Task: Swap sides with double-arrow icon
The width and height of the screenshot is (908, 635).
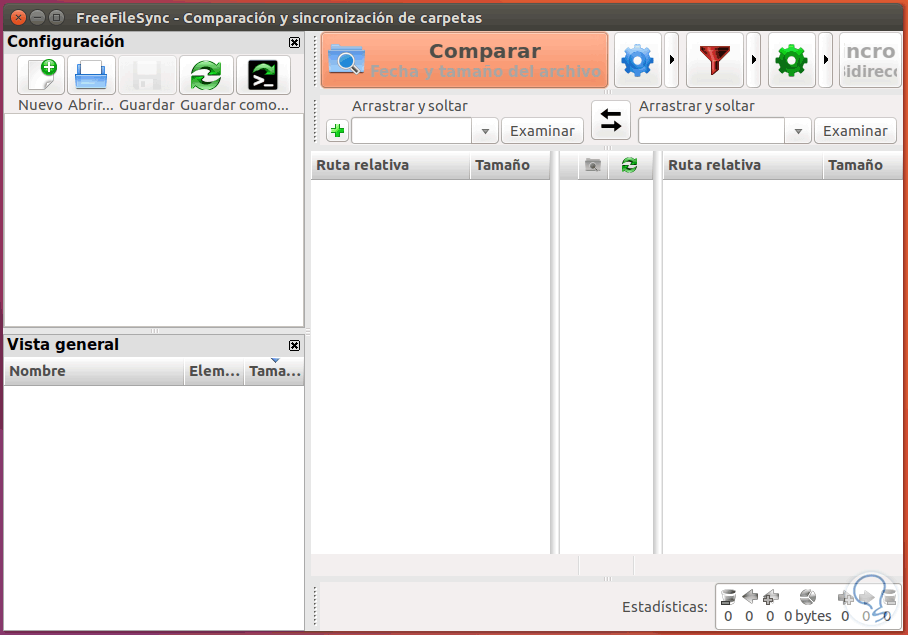Action: 611,120
